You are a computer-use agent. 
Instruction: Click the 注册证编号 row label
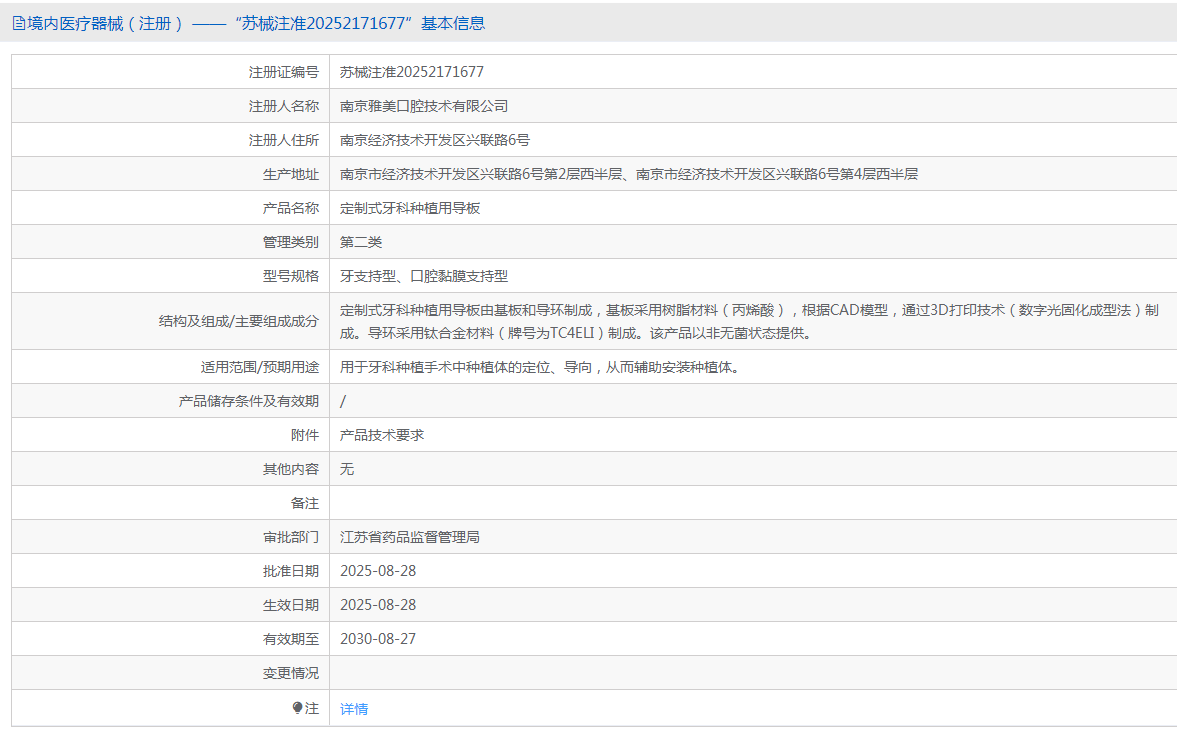284,72
